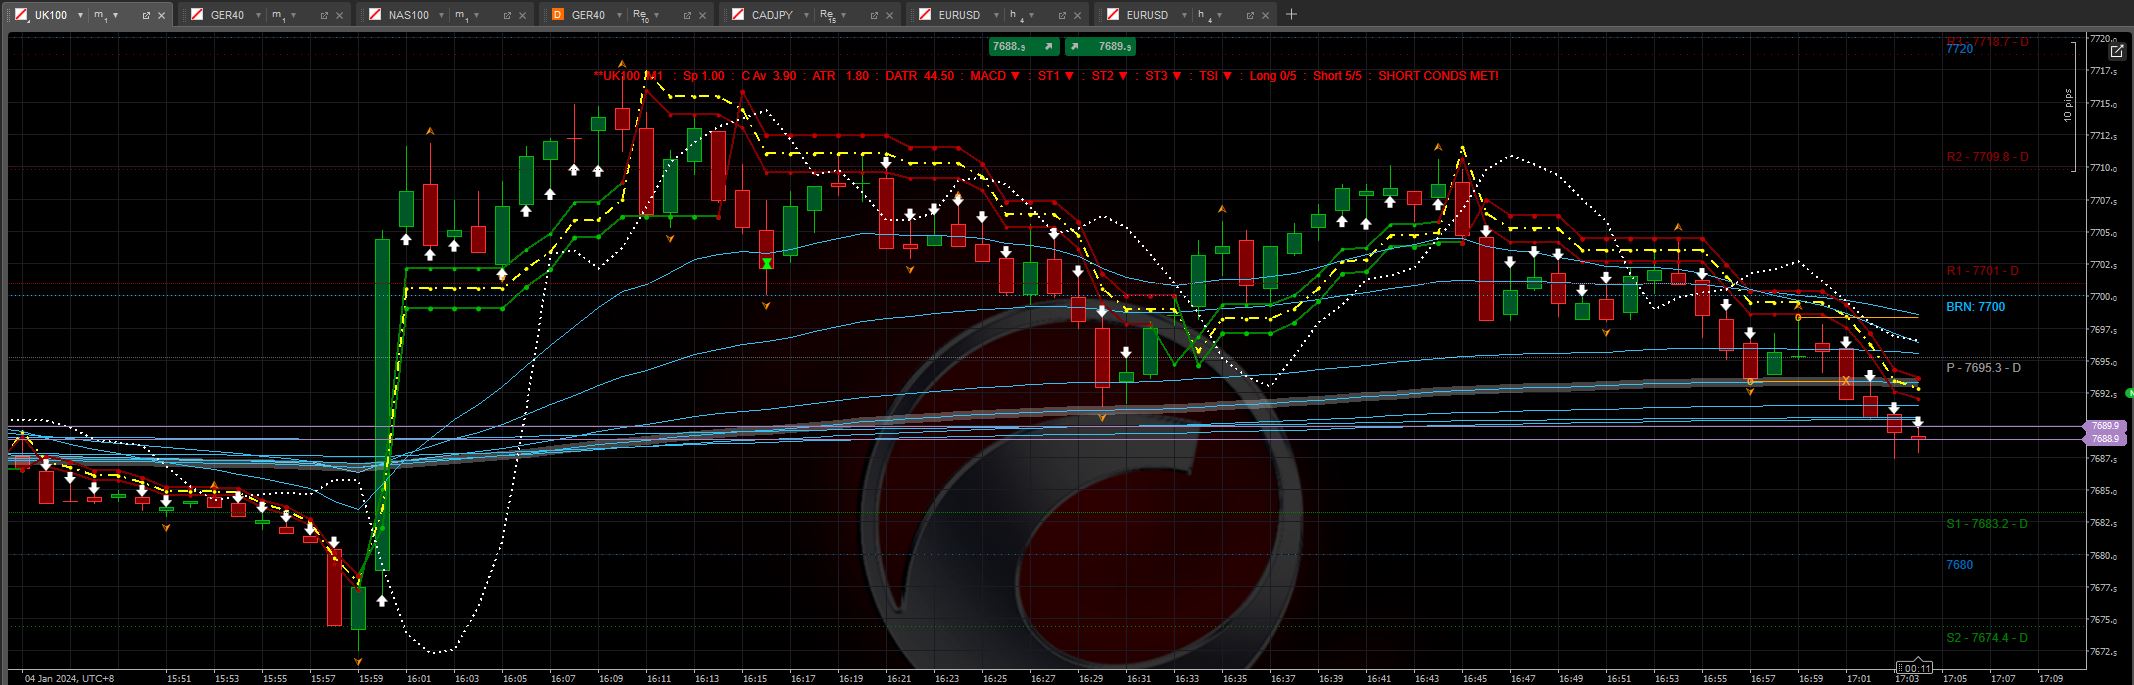Image resolution: width=2134 pixels, height=685 pixels.
Task: Add a new chart tab with plus
Action: point(1291,15)
